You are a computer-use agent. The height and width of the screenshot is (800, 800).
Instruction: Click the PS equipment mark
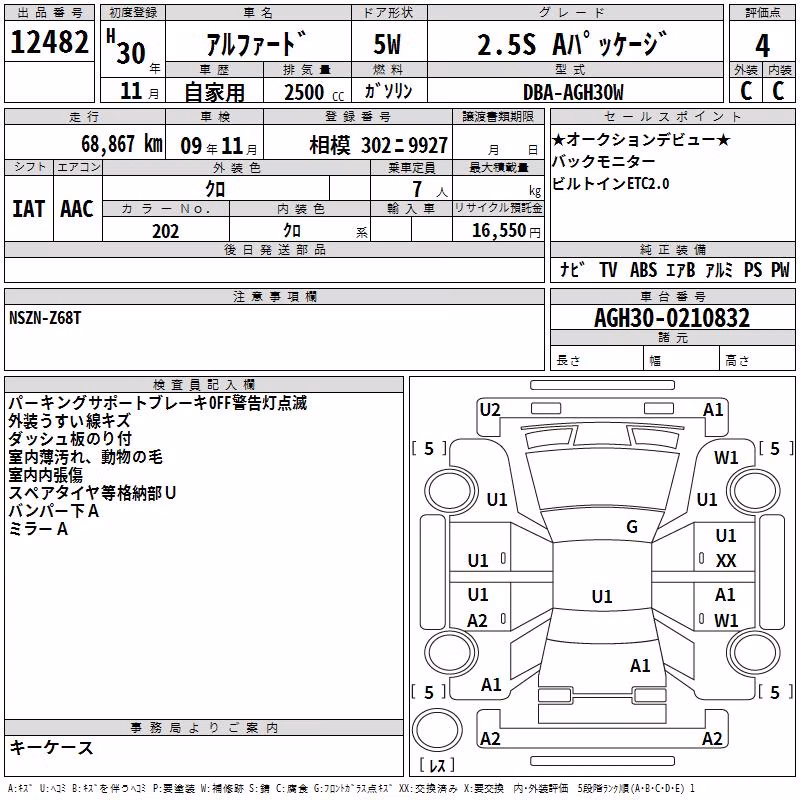(x=753, y=269)
